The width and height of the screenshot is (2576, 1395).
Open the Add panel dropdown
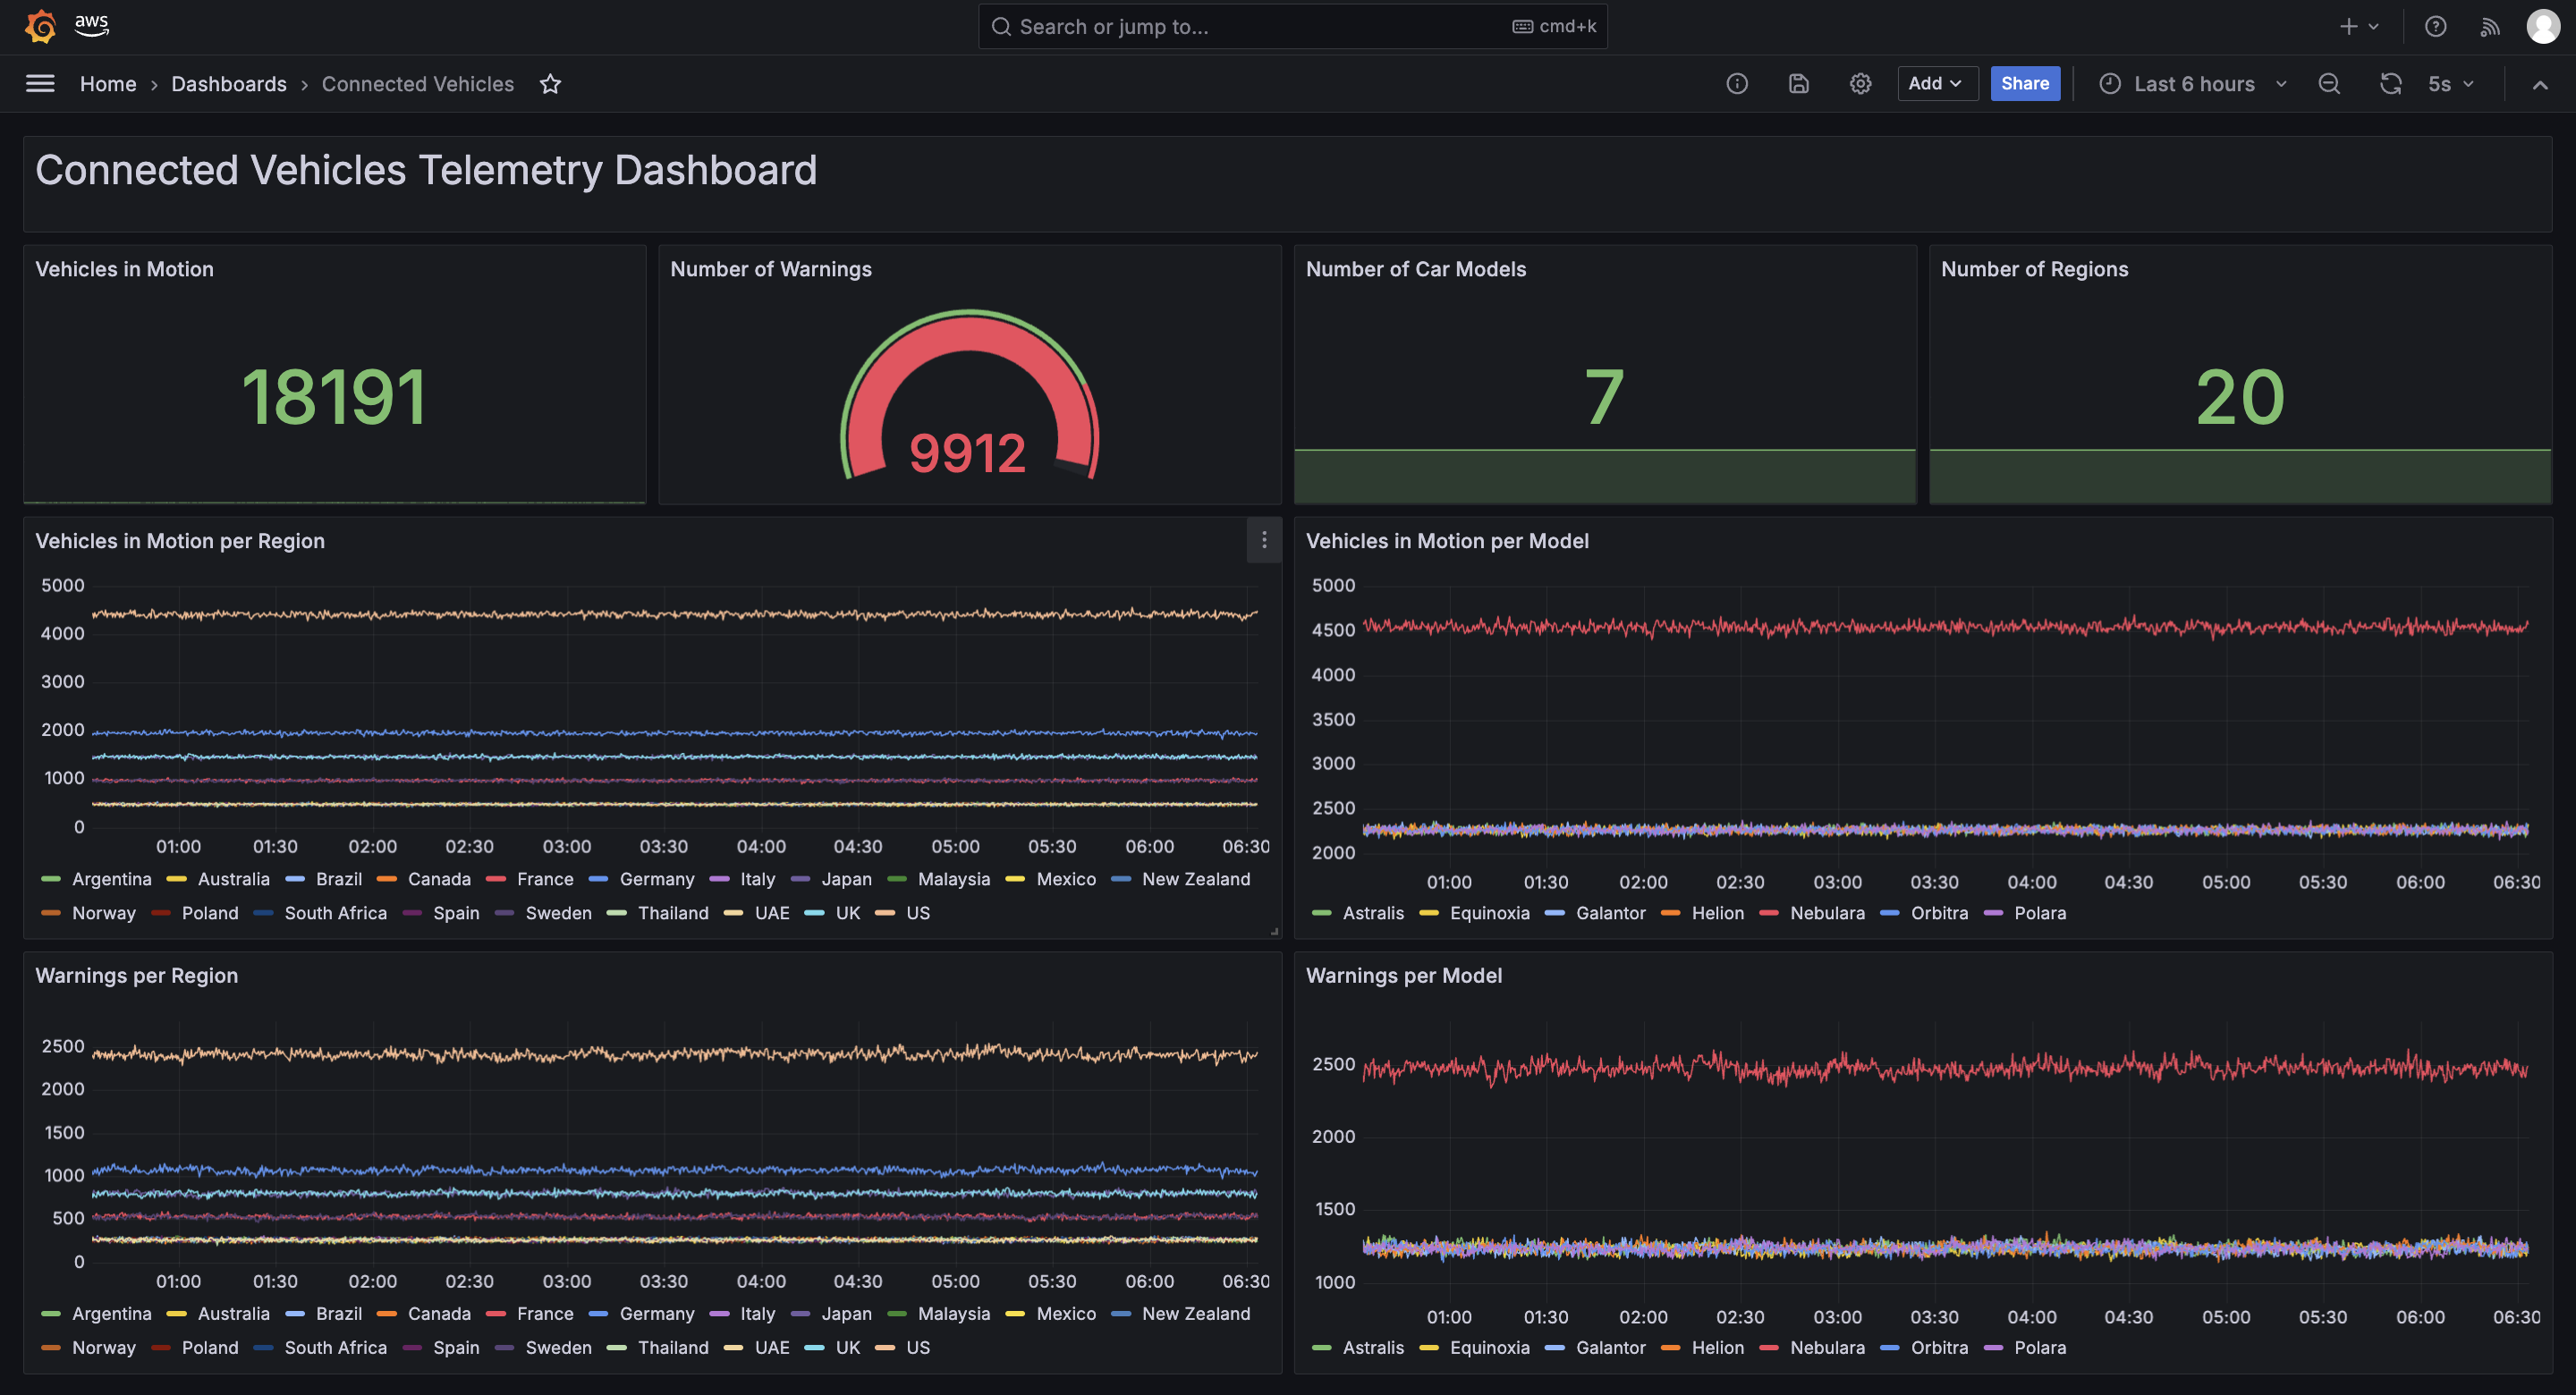point(1937,83)
